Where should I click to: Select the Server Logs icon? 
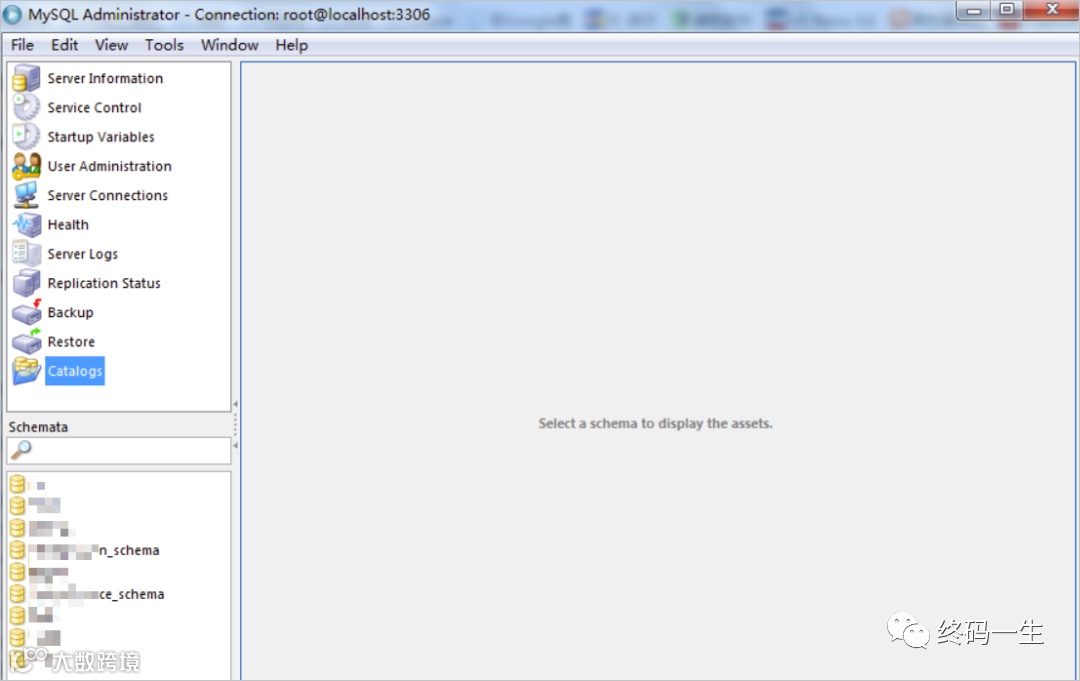pos(26,253)
